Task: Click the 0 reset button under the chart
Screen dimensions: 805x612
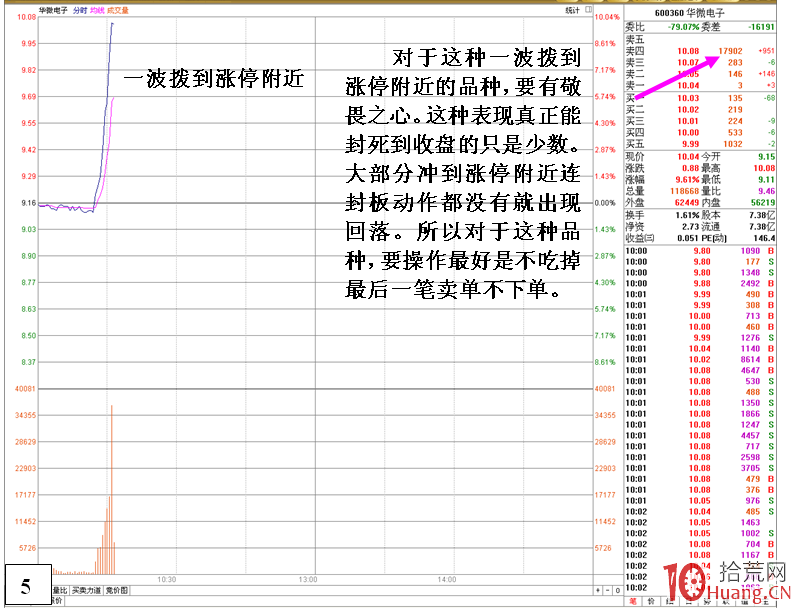Action: click(618, 590)
